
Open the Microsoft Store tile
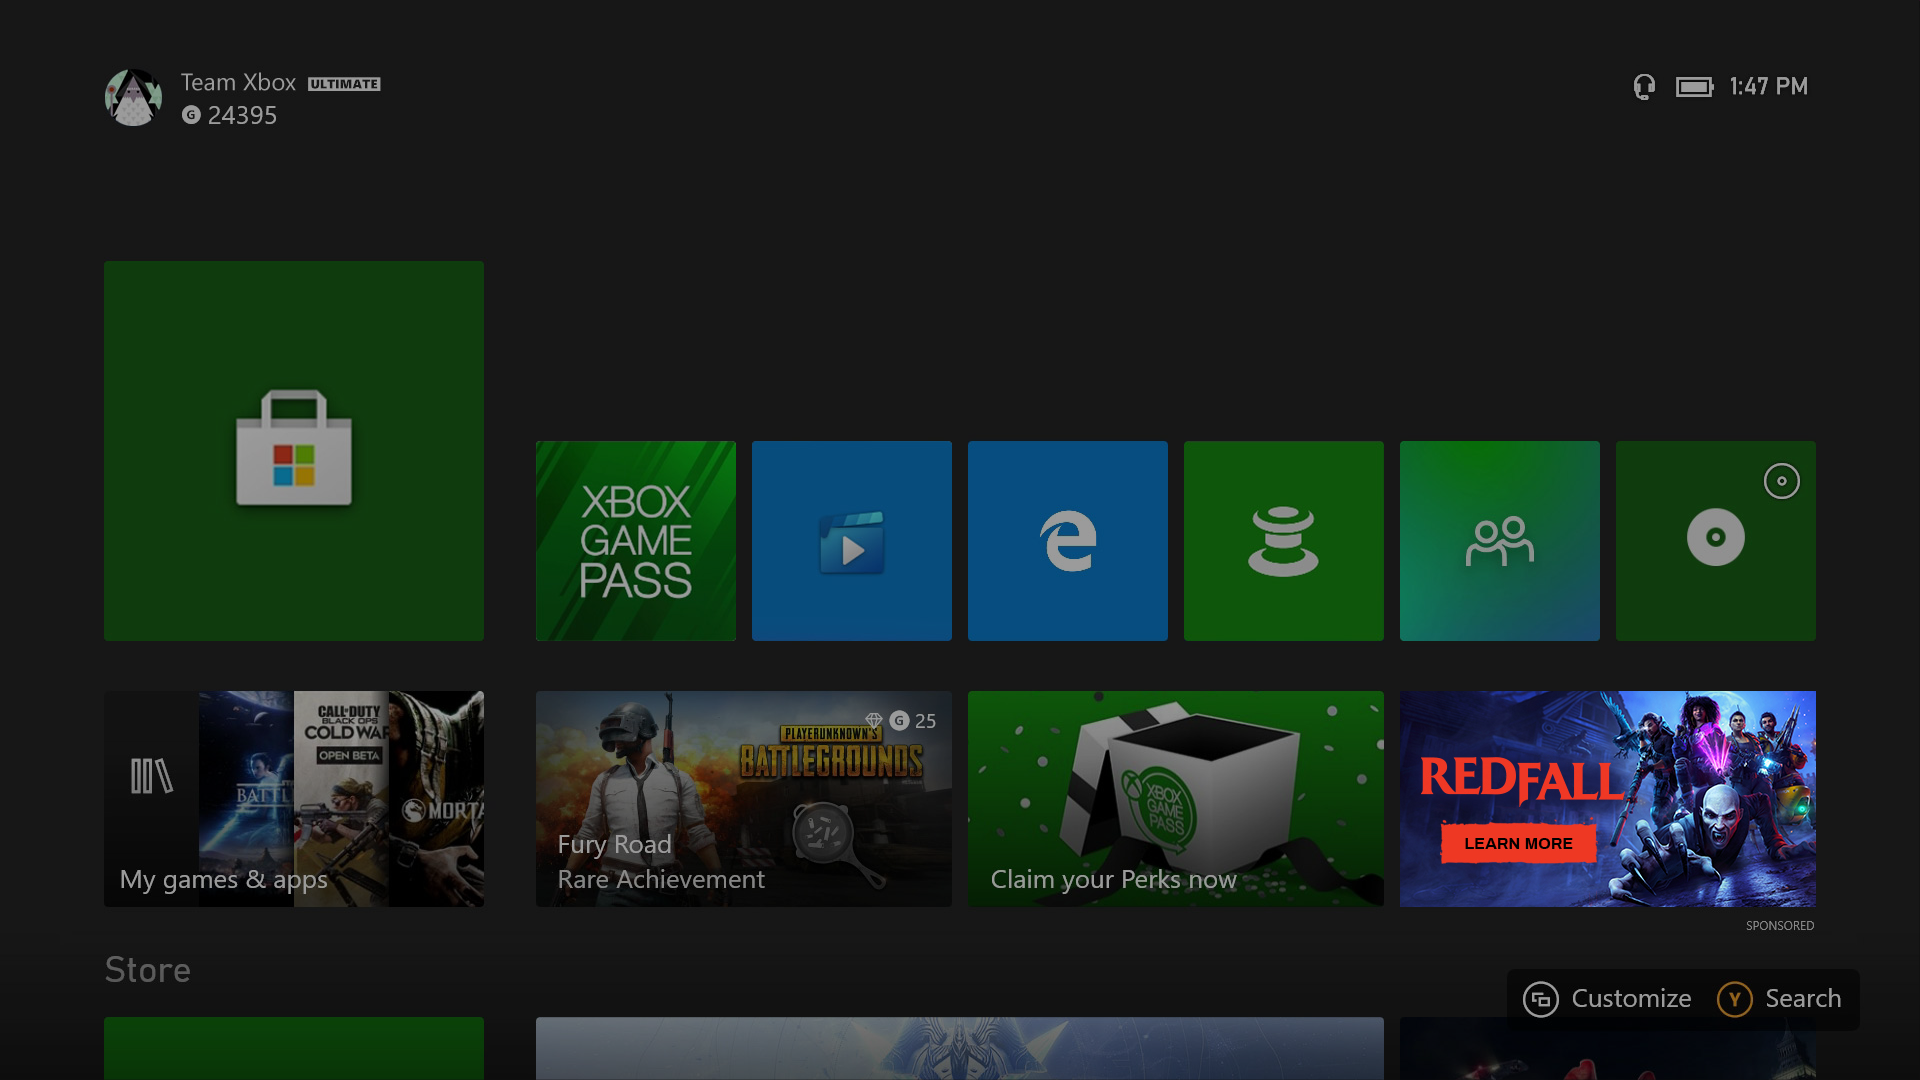(x=293, y=450)
